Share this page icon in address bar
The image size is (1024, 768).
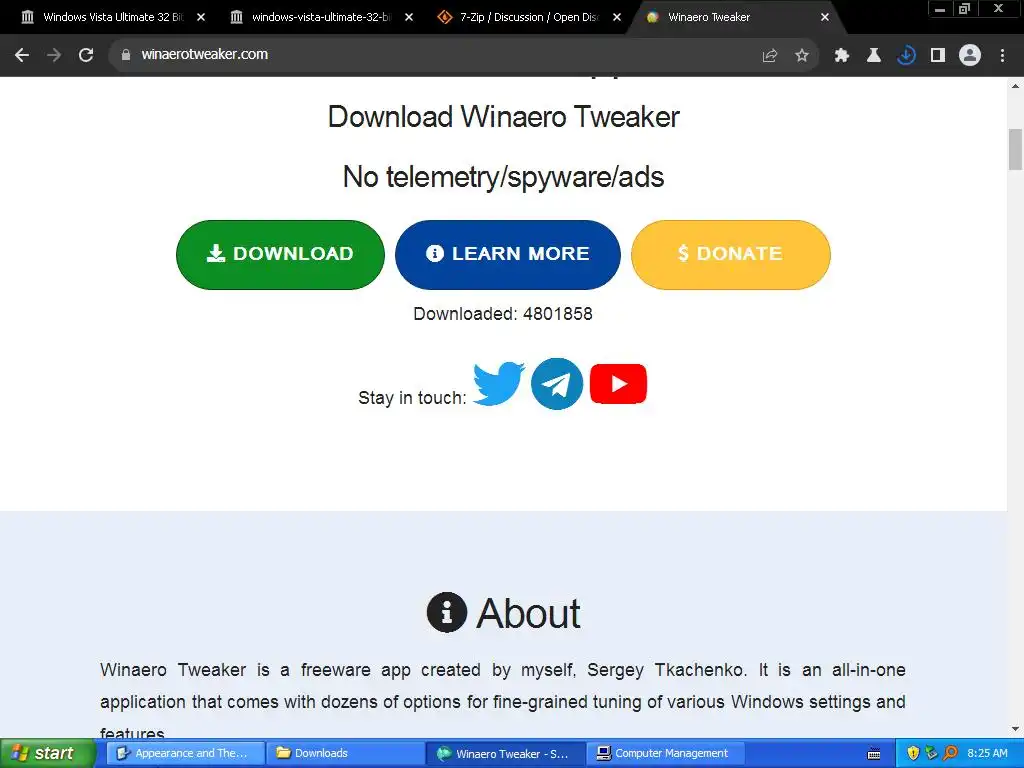coord(770,56)
